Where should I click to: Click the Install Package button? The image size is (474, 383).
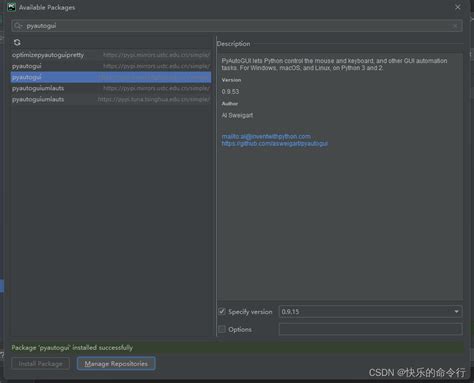click(40, 364)
